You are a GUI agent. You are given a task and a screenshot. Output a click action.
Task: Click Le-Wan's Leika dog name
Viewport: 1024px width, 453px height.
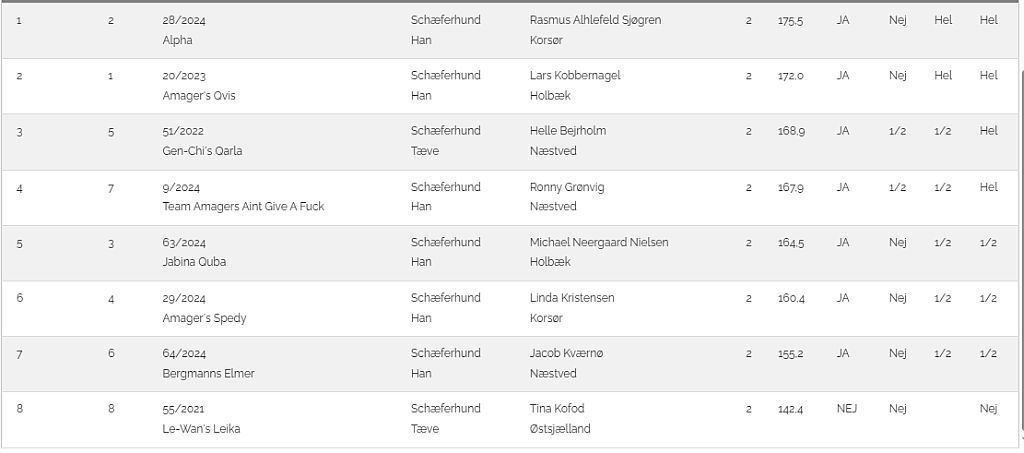(x=201, y=429)
